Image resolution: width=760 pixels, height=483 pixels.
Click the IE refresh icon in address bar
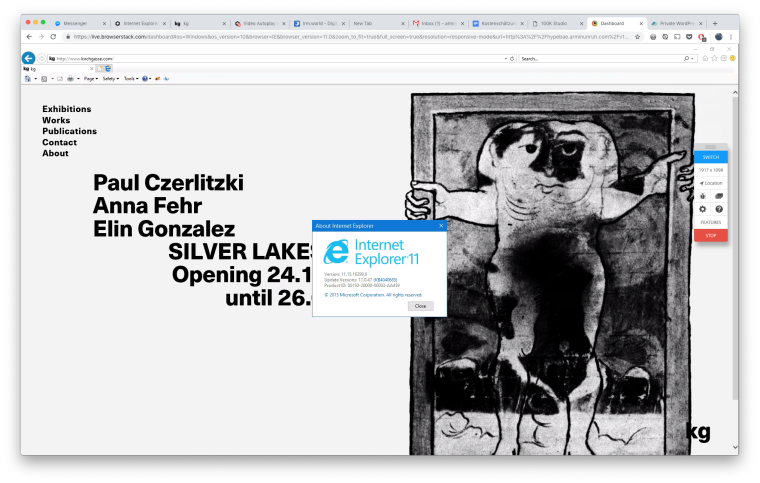tap(513, 59)
